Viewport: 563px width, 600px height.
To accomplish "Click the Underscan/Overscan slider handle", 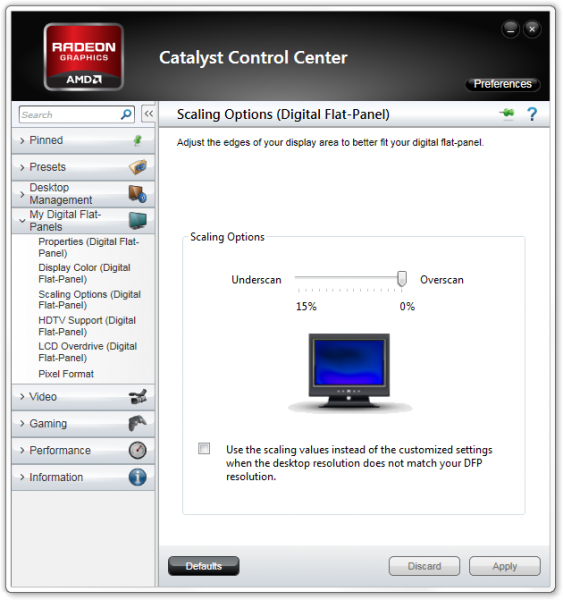I will (x=401, y=279).
